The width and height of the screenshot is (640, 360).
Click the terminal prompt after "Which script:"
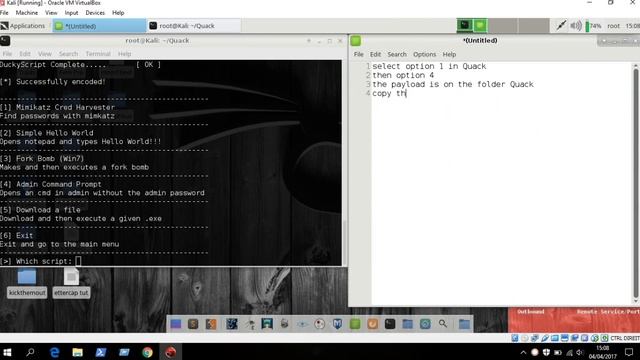pyautogui.click(x=78, y=261)
